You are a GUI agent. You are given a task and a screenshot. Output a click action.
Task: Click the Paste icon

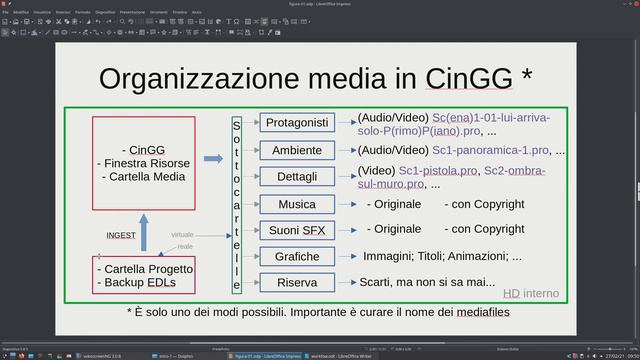pos(75,22)
